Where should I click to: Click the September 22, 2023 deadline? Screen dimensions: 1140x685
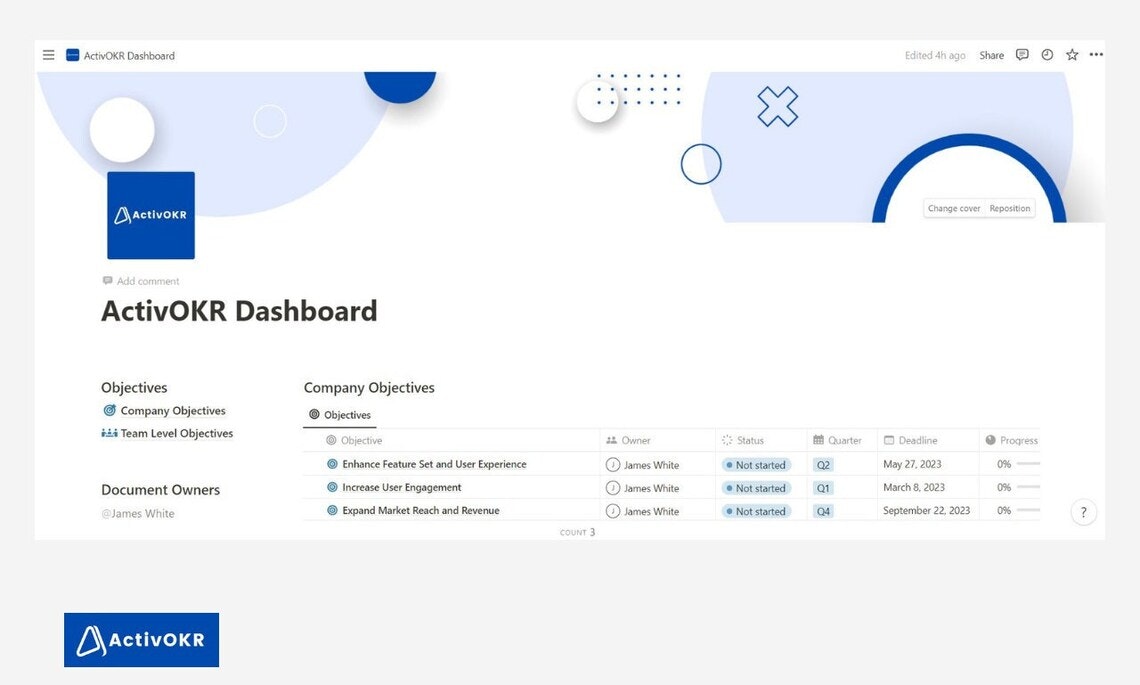(x=926, y=510)
